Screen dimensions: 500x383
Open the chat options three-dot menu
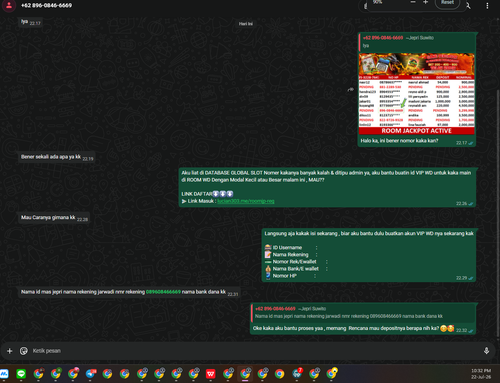point(487,6)
